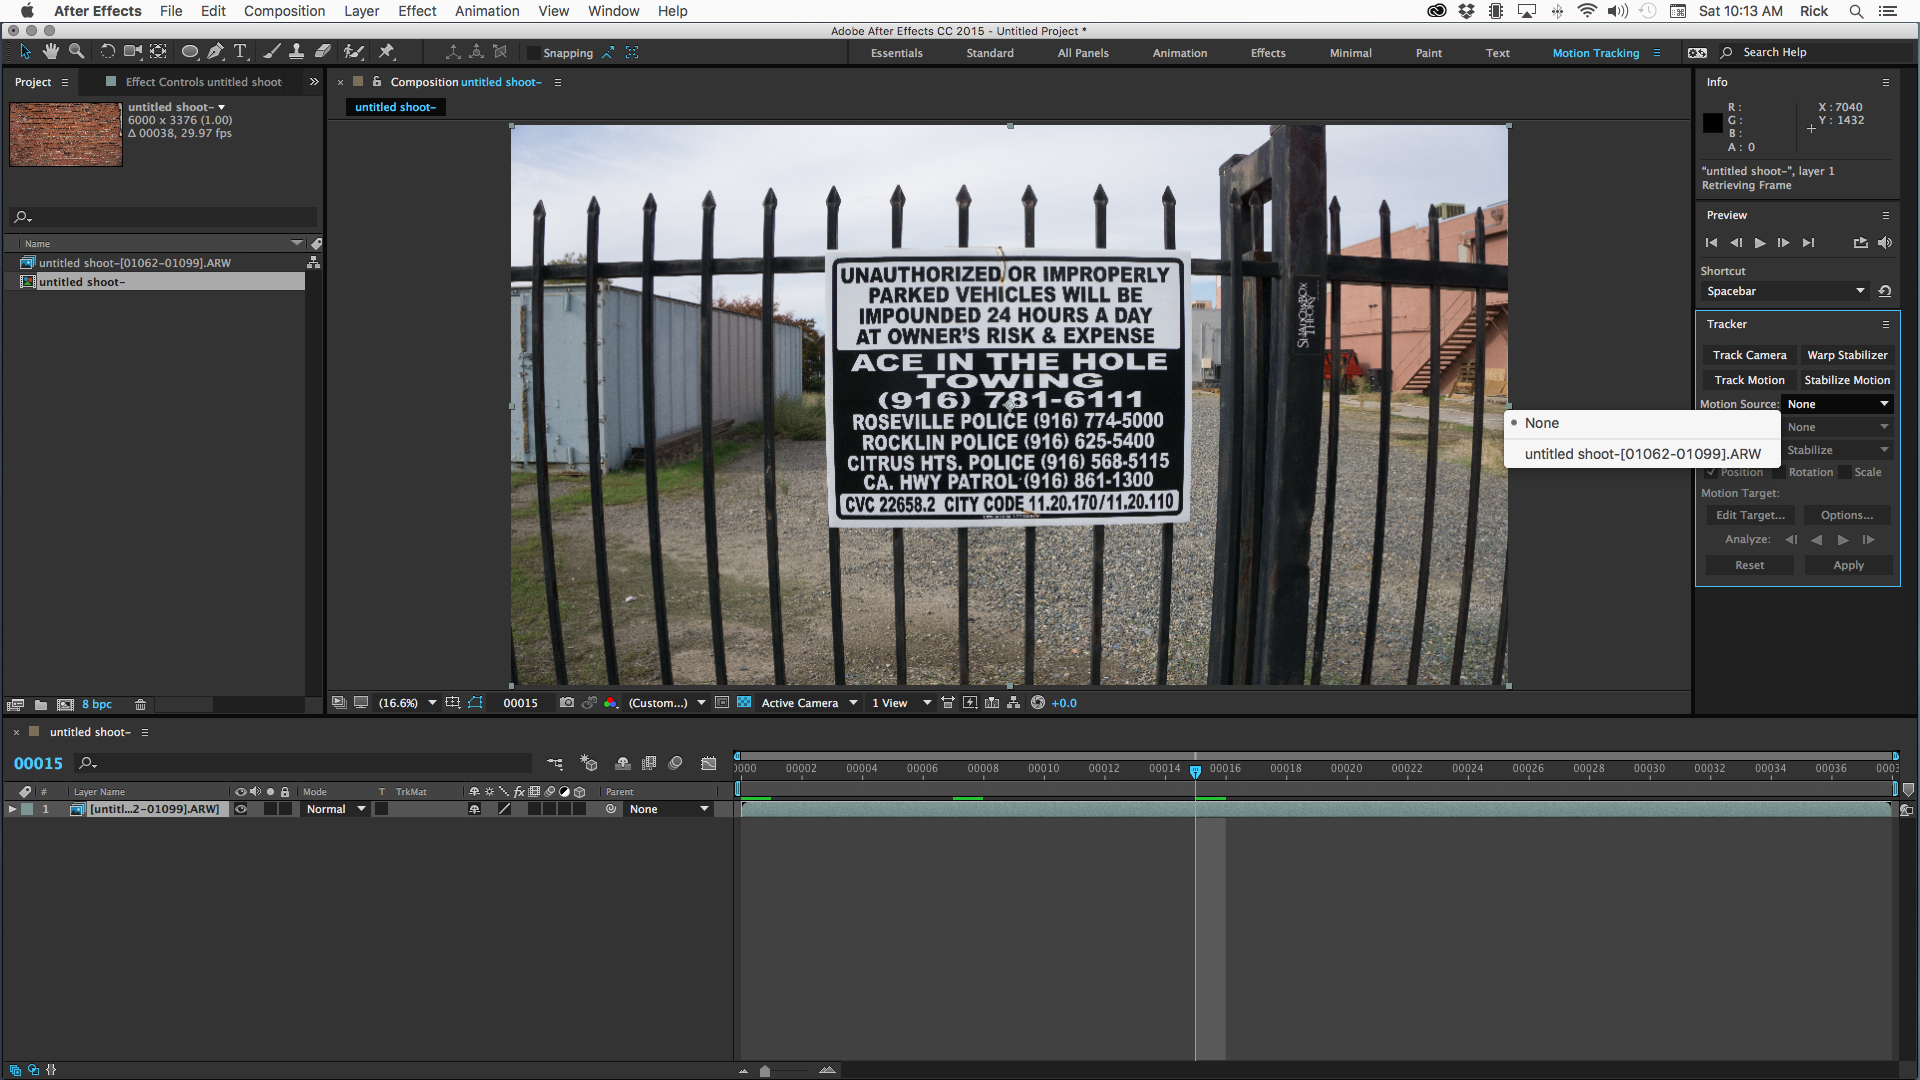Select the Puppet Pin tool
Screen dimensions: 1920x1080
click(x=386, y=52)
